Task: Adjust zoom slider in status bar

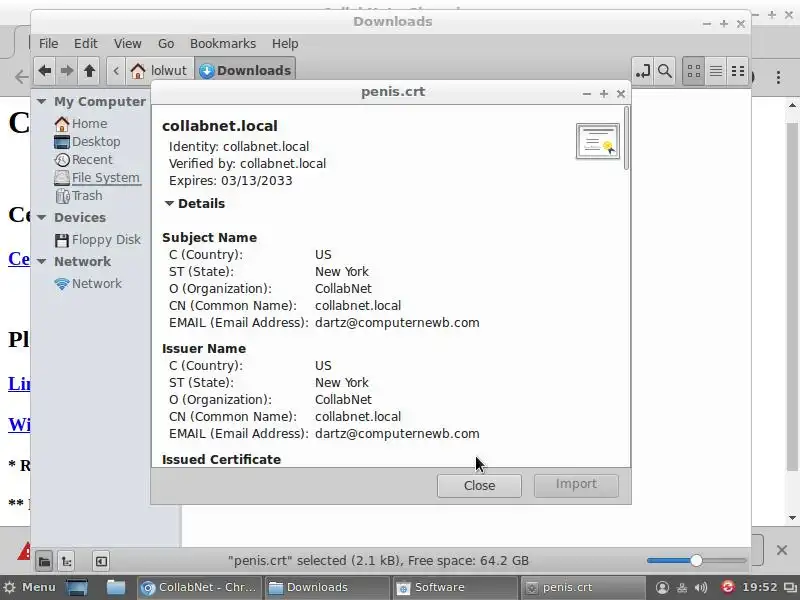Action: pos(696,561)
